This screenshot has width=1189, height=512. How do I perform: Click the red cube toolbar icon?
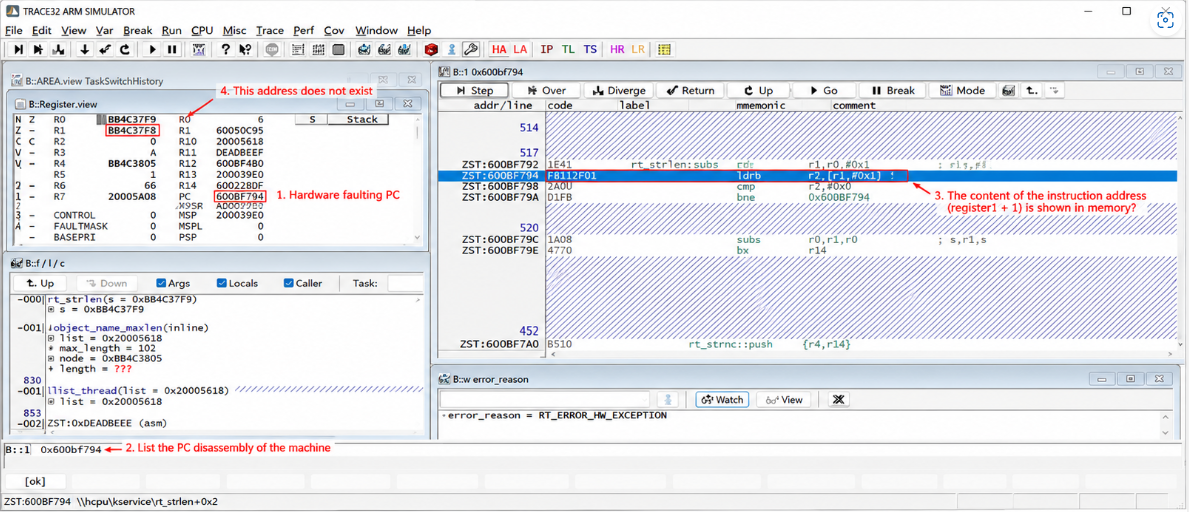point(431,49)
